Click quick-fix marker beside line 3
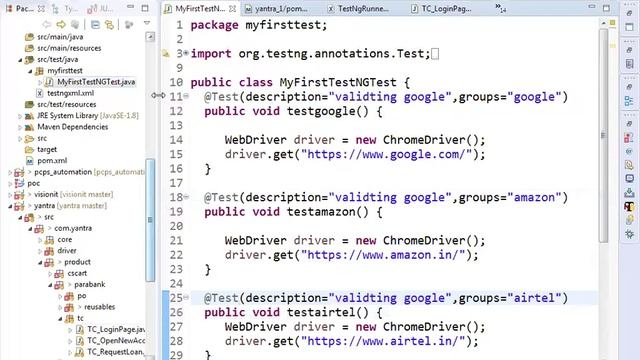Viewport: 640px width, 360px height. tap(166, 53)
